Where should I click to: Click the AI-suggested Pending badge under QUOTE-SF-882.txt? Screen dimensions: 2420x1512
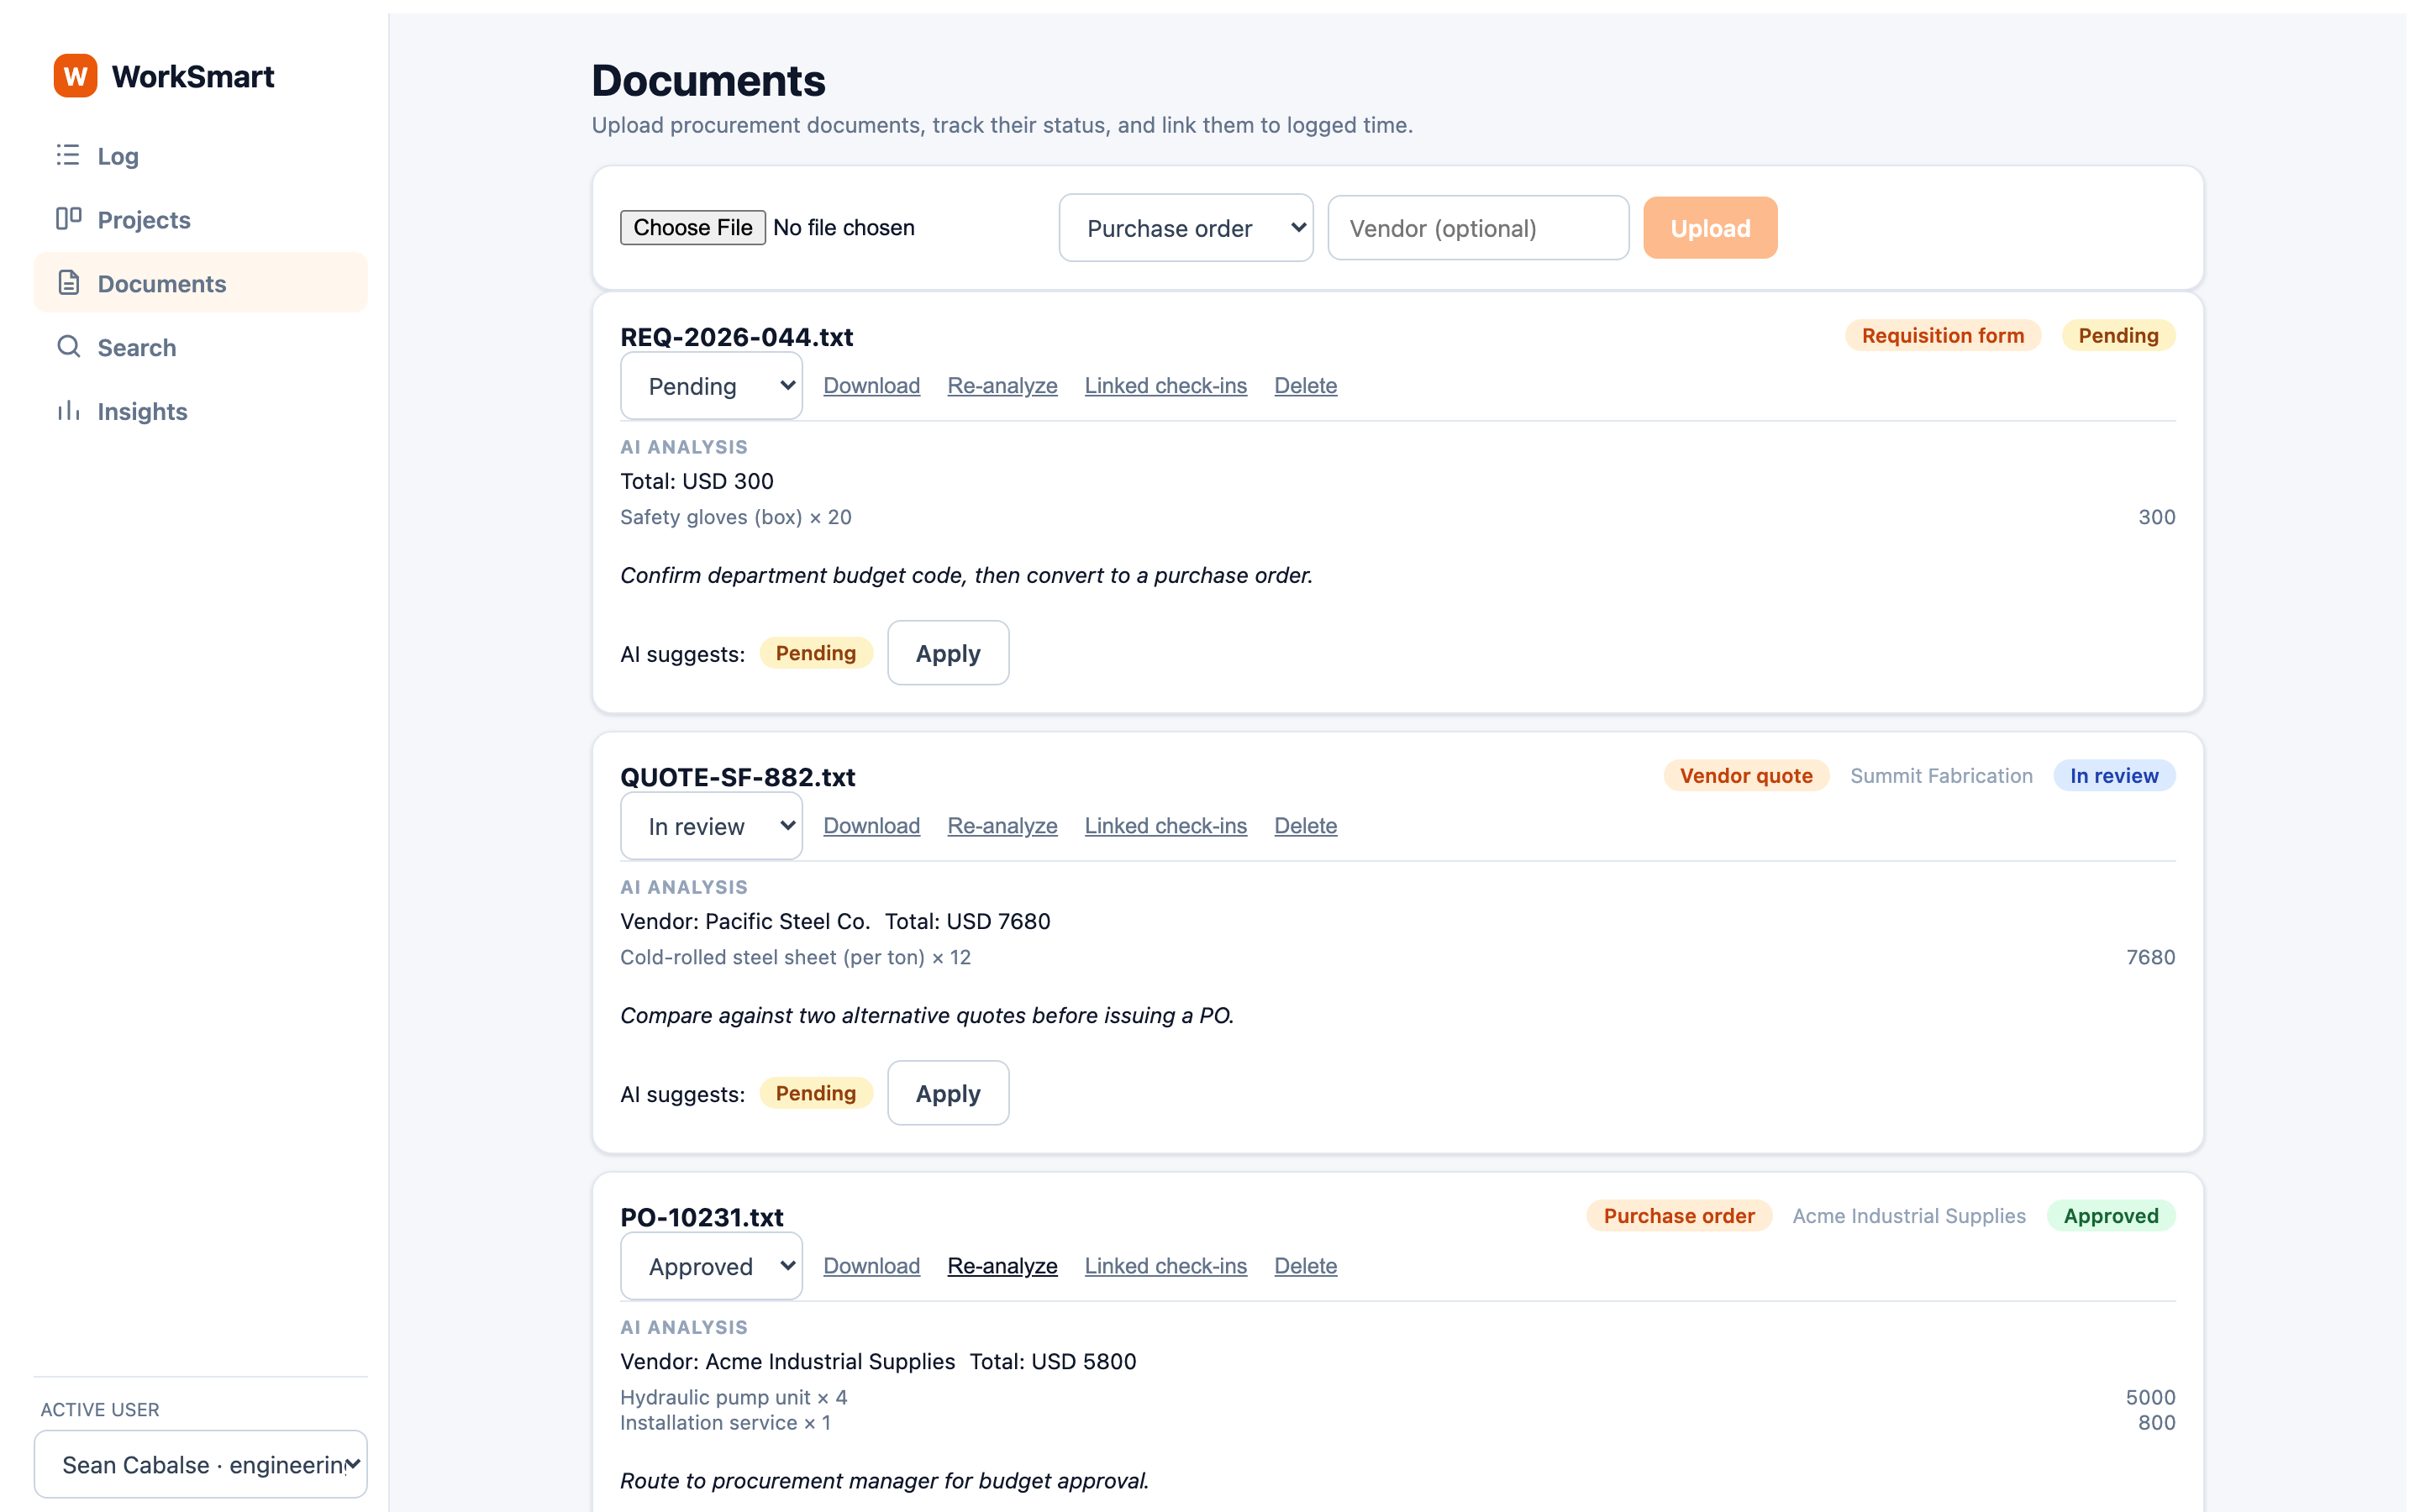coord(815,1093)
